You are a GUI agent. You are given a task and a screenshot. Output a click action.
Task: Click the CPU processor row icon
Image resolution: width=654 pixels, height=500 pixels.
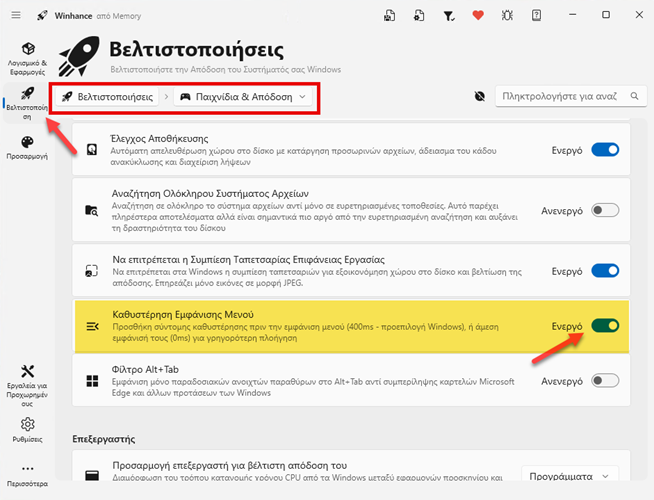[x=92, y=475]
